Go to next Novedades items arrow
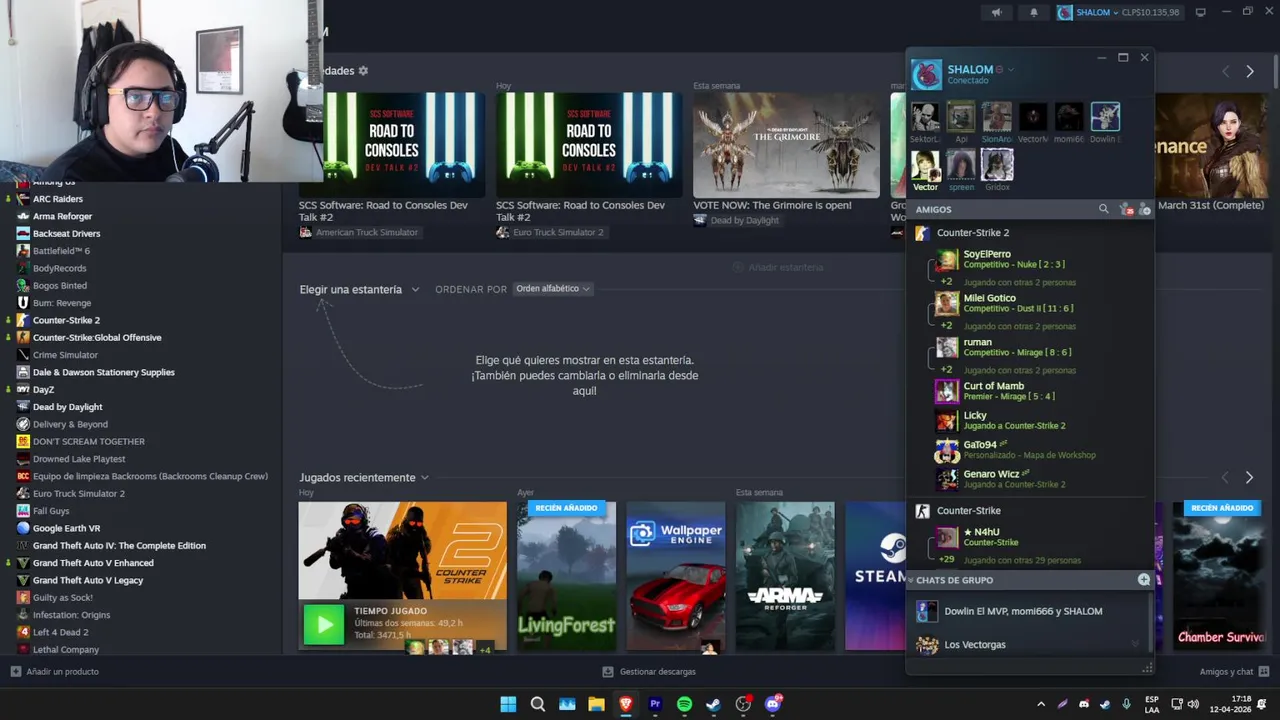This screenshot has width=1280, height=720. 1250,71
